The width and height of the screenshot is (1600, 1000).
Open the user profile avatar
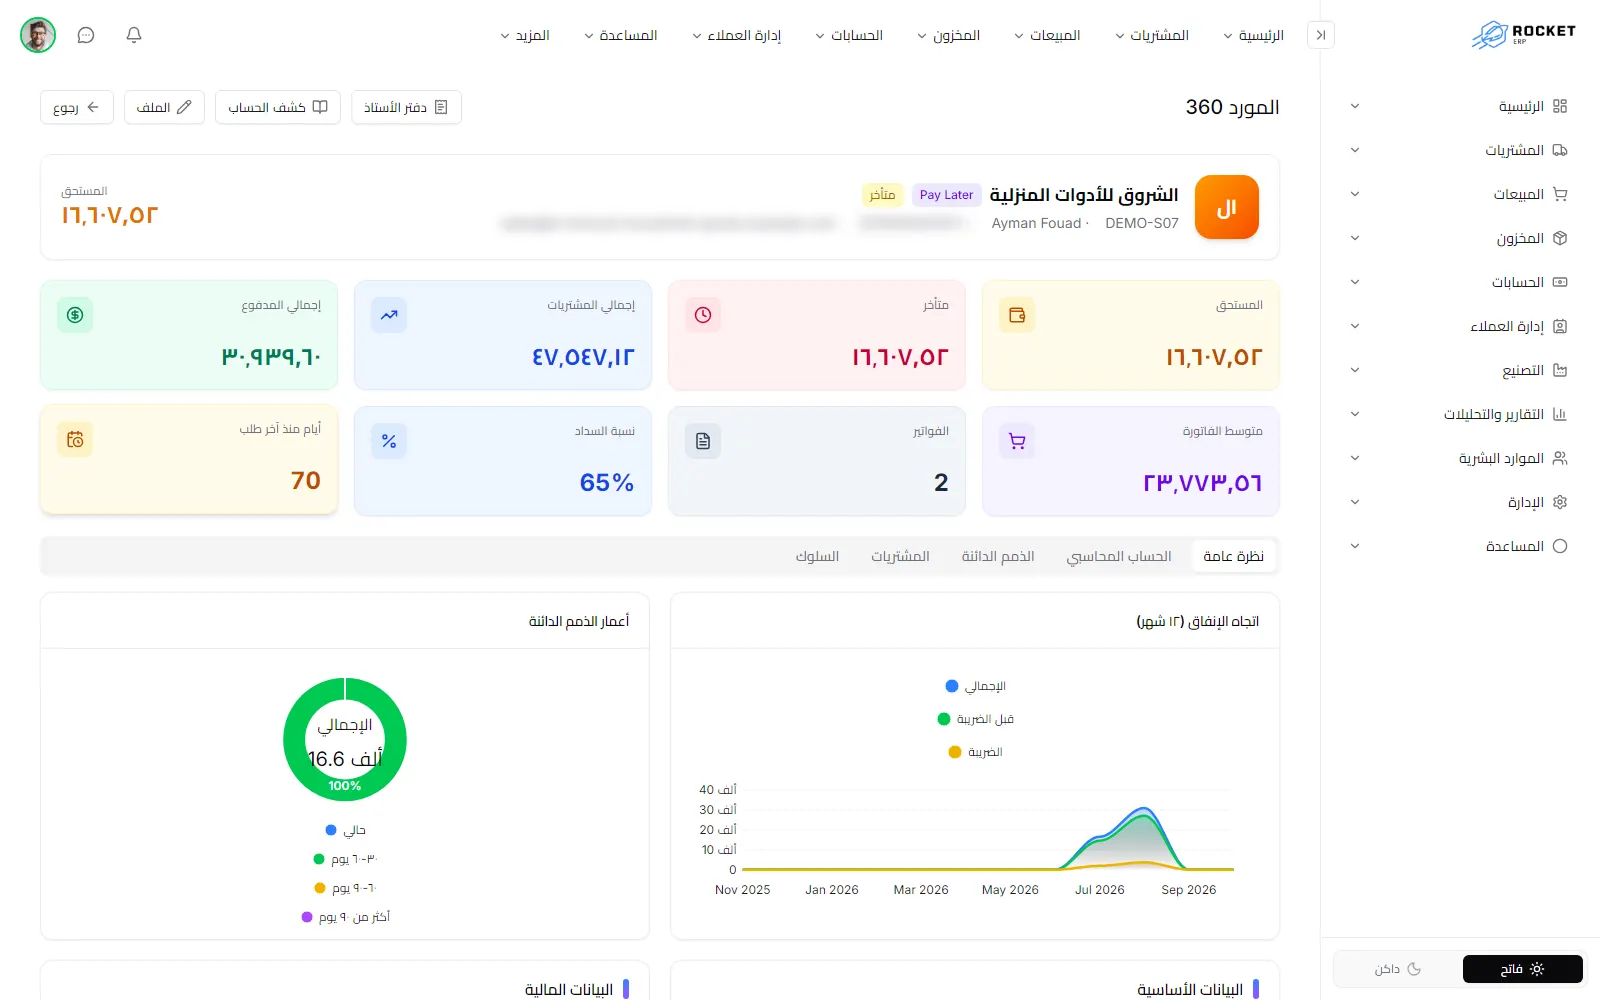[38, 35]
